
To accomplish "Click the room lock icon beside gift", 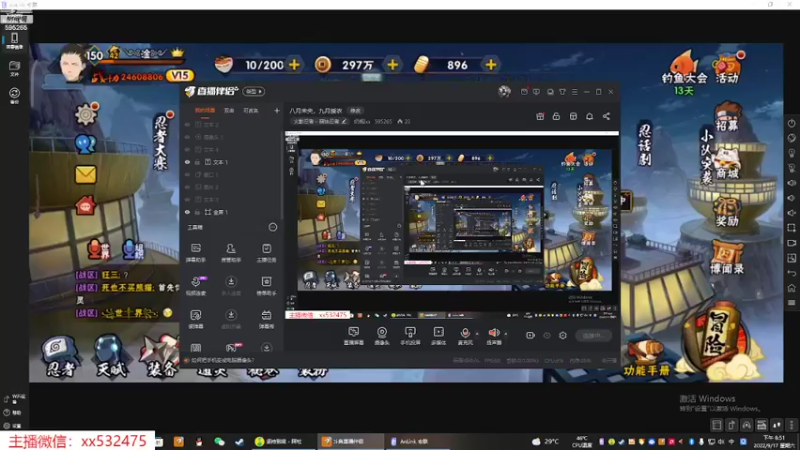I will (x=556, y=116).
